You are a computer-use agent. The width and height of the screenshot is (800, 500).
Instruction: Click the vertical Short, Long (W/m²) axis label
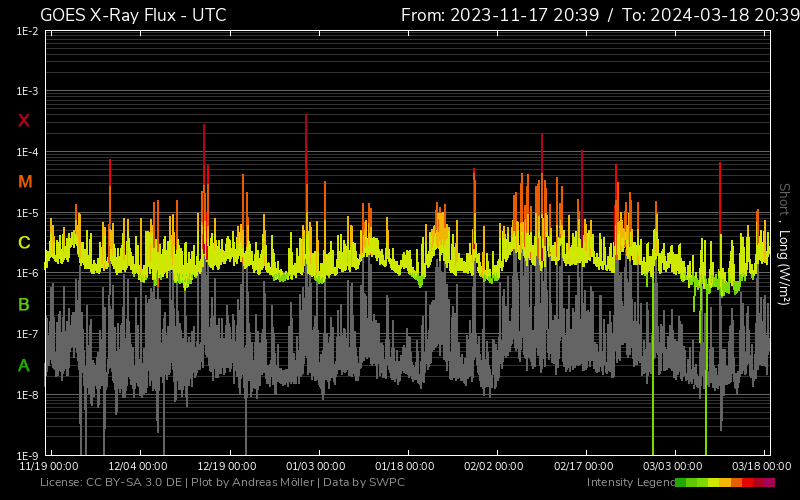784,244
